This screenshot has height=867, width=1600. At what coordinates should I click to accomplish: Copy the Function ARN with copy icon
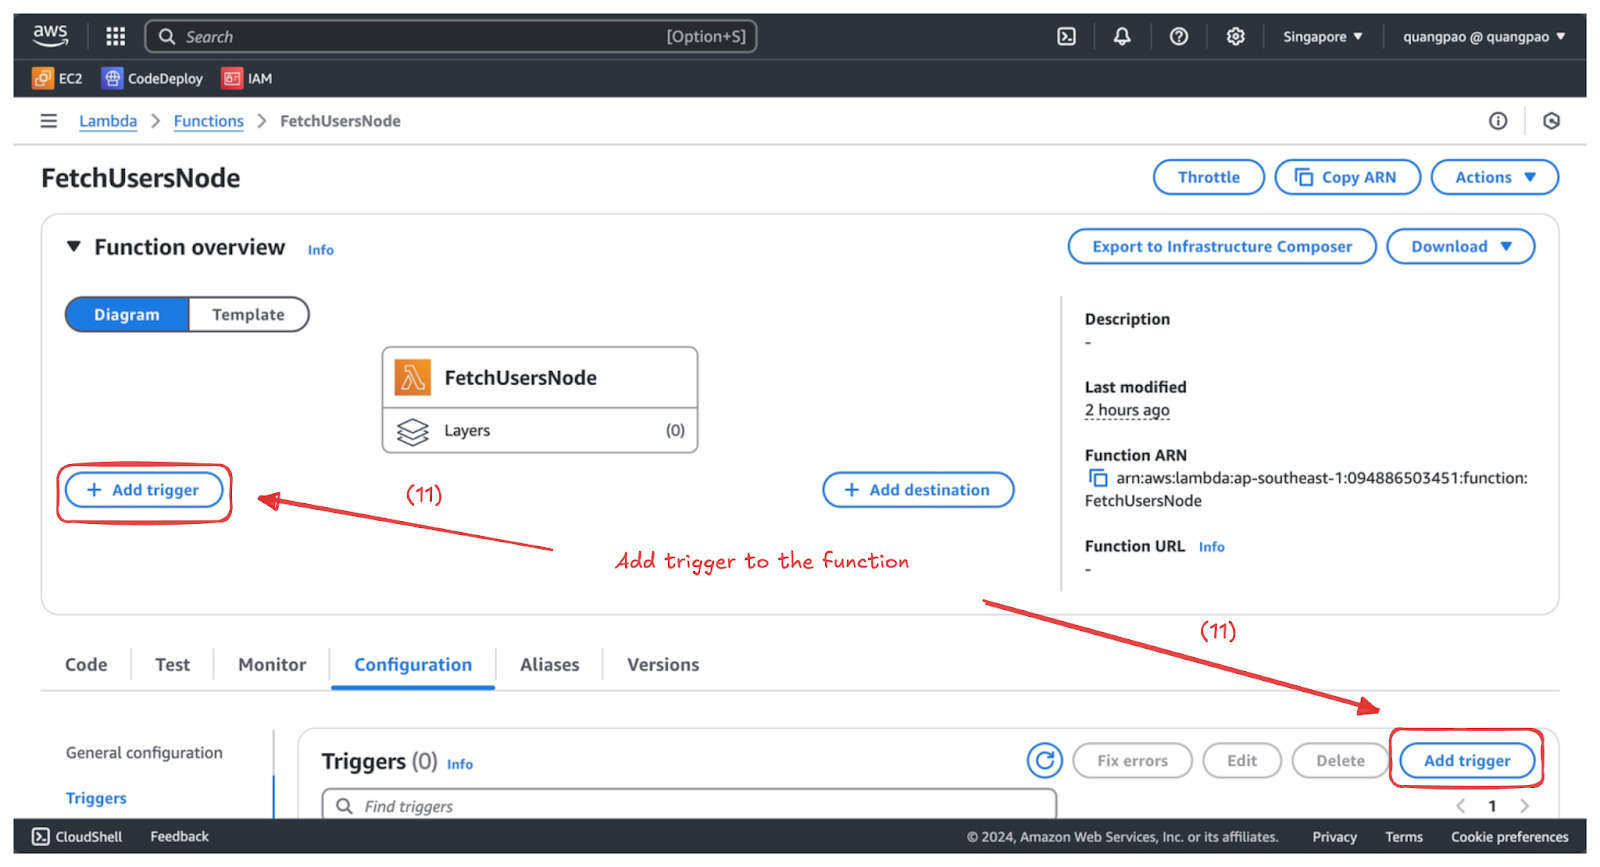coord(1098,478)
